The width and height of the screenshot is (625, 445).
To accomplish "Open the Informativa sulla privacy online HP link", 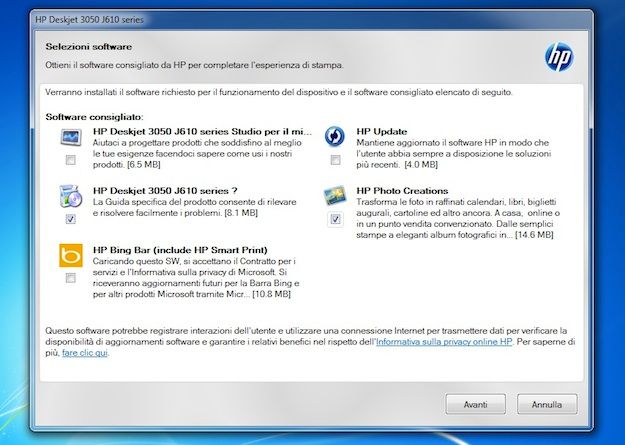I will 444,342.
